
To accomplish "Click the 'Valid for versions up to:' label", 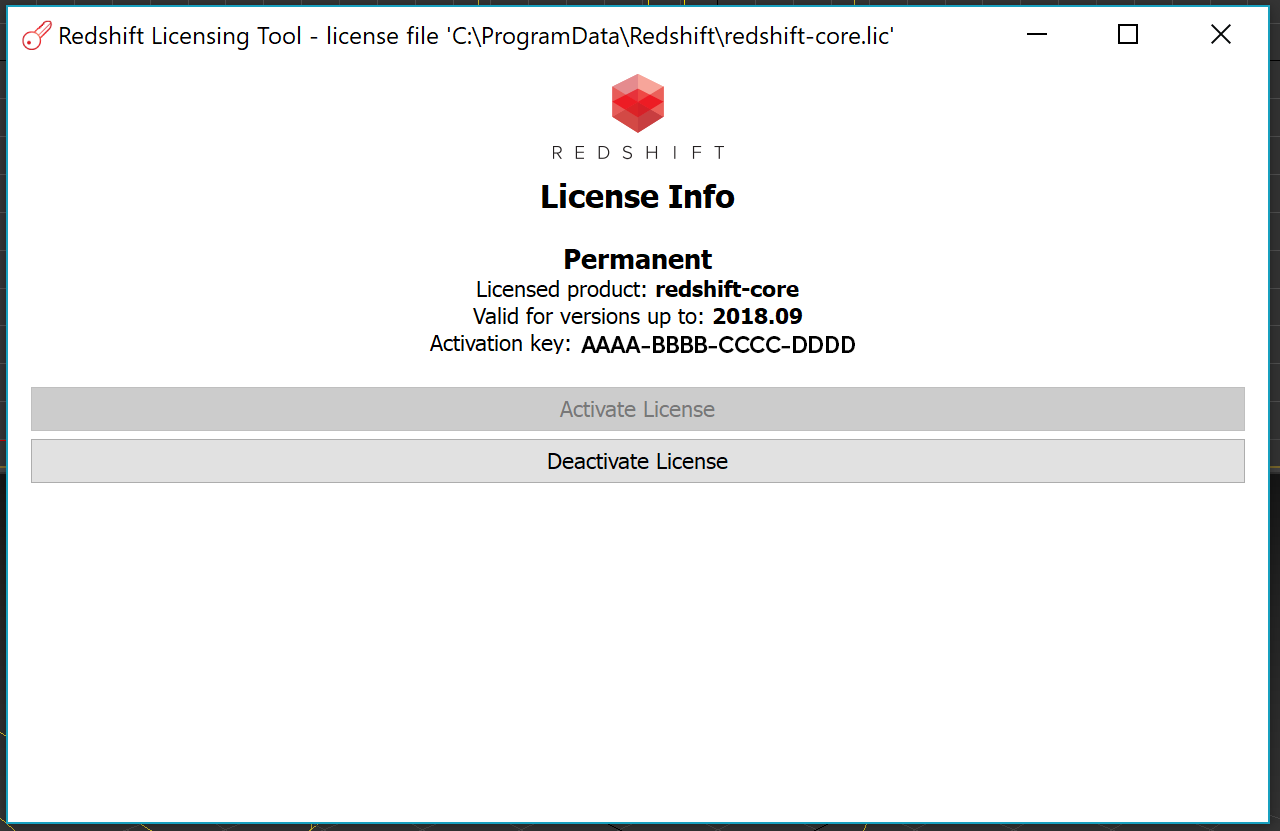I will pos(590,317).
